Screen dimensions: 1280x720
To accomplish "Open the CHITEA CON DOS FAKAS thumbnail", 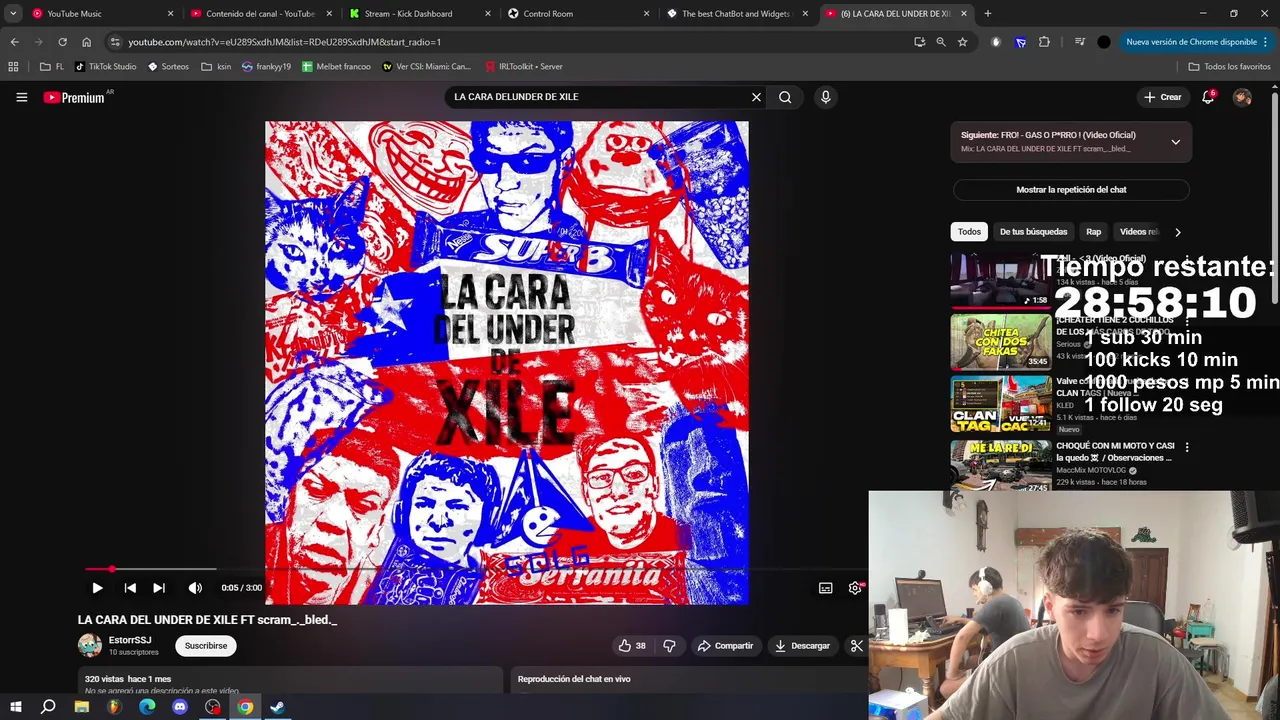I will [1001, 342].
